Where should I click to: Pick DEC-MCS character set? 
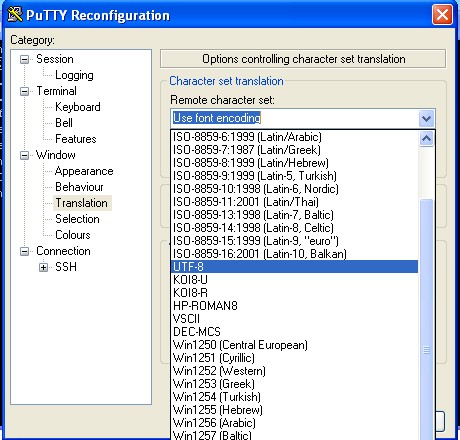pyautogui.click(x=295, y=332)
